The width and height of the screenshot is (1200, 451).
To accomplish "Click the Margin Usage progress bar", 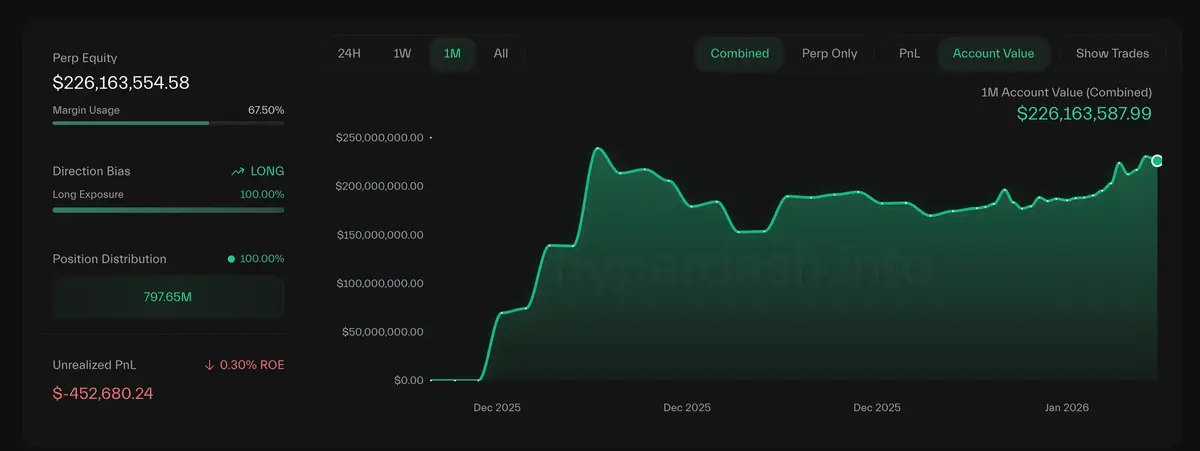I will coord(168,123).
